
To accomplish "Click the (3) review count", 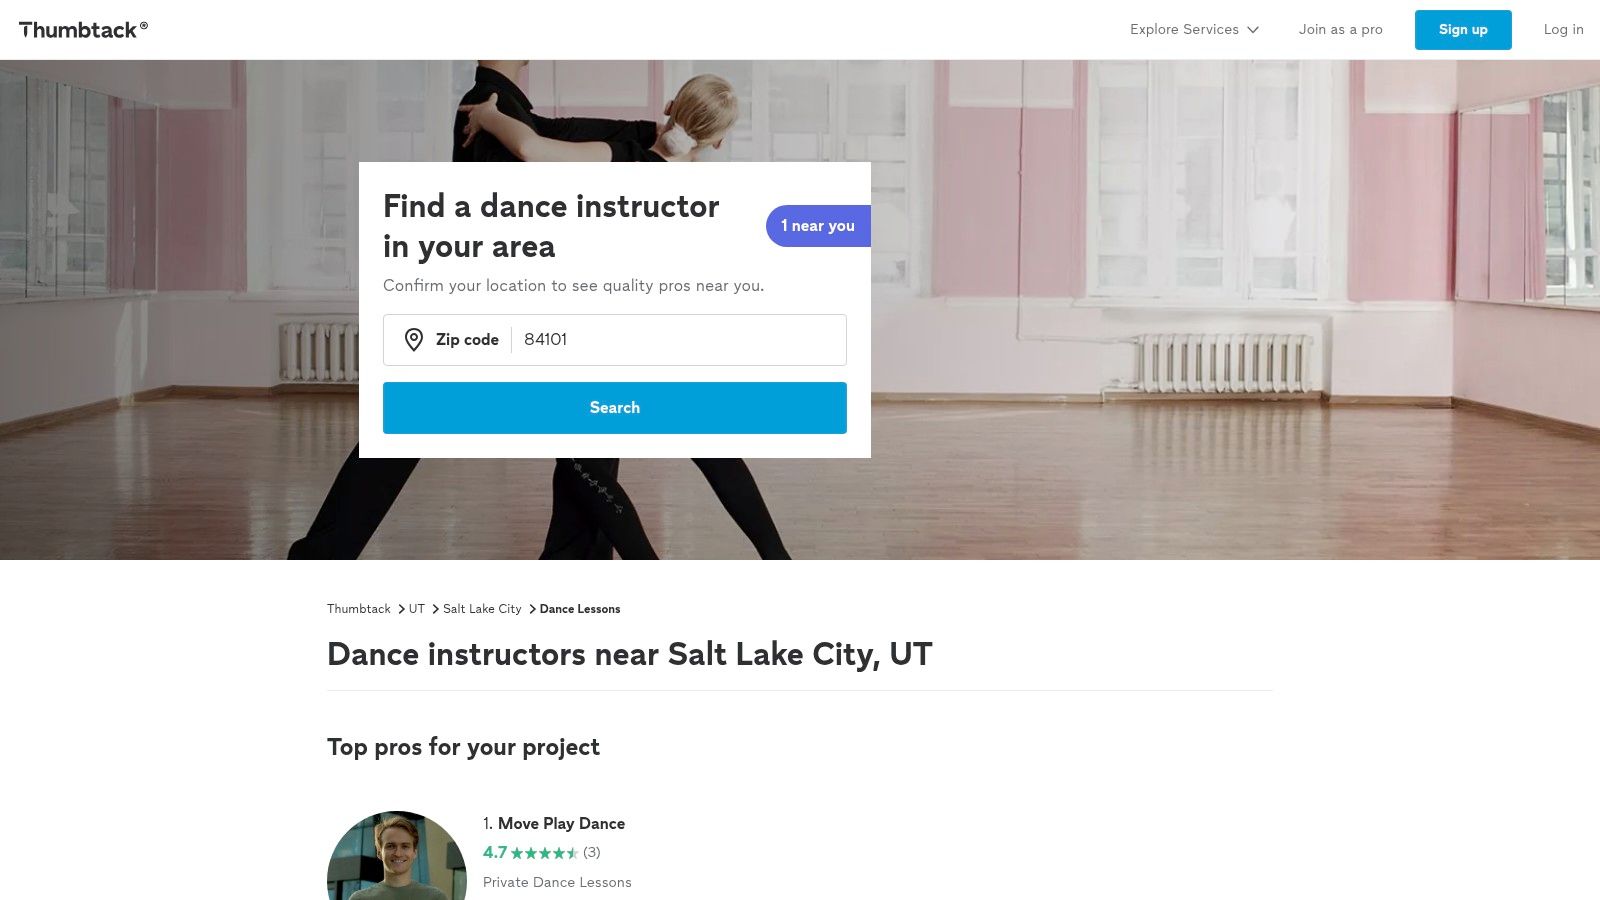I will click(592, 853).
